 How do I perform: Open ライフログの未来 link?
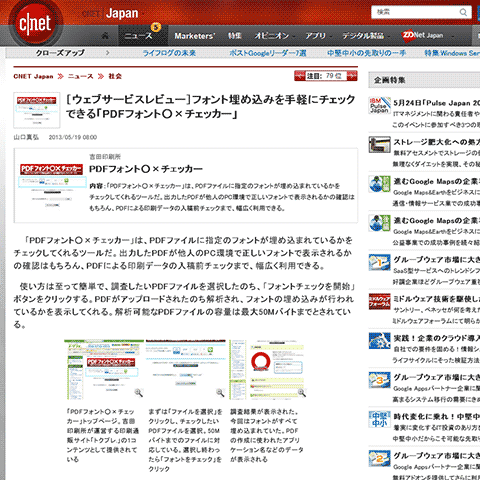[169, 53]
